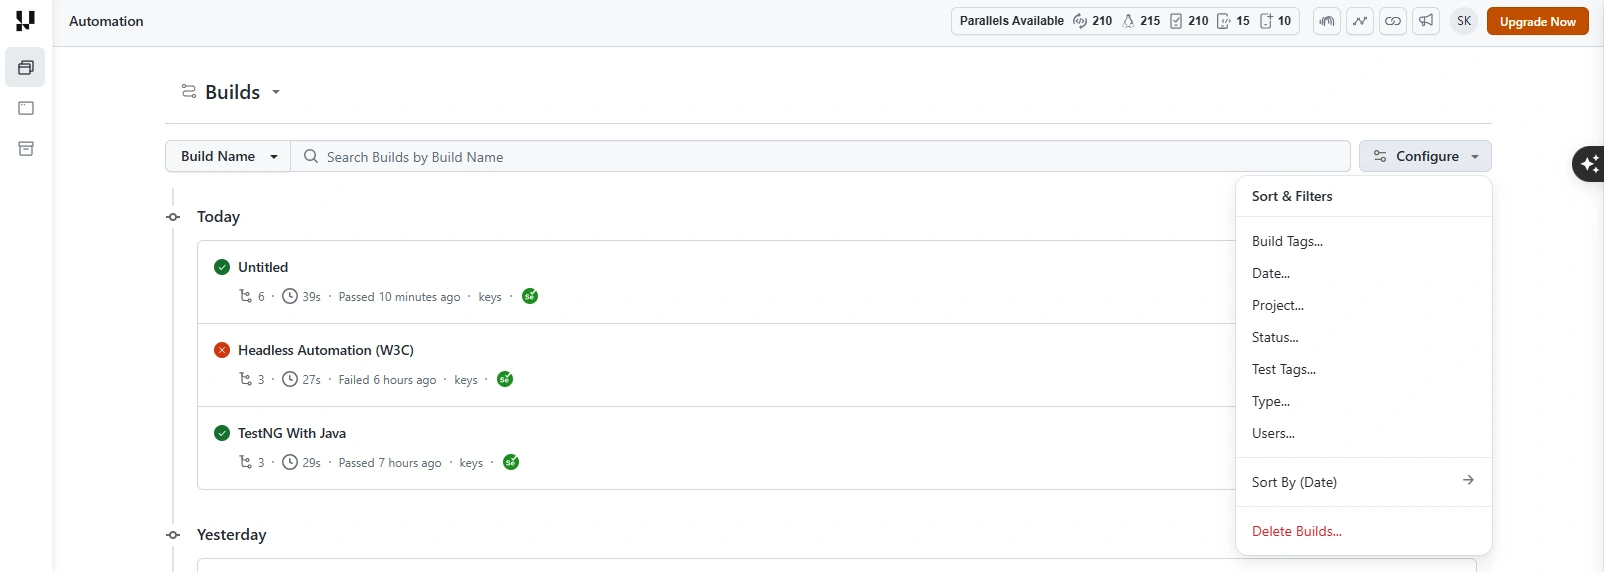Select Project... filter option

pyautogui.click(x=1364, y=305)
